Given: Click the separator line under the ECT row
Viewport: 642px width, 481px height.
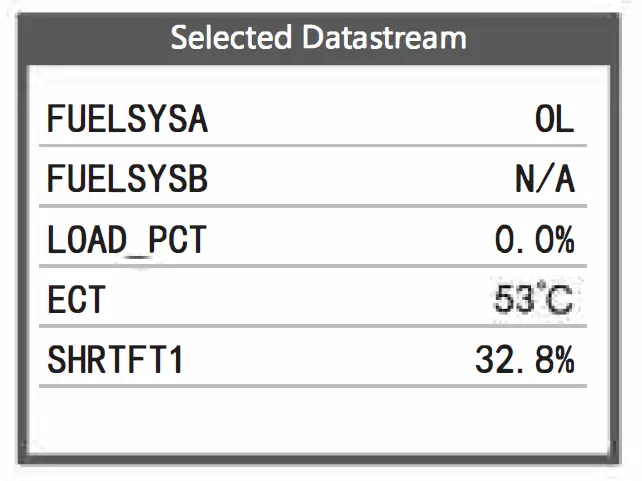Looking at the screenshot, I should pyautogui.click(x=318, y=325).
